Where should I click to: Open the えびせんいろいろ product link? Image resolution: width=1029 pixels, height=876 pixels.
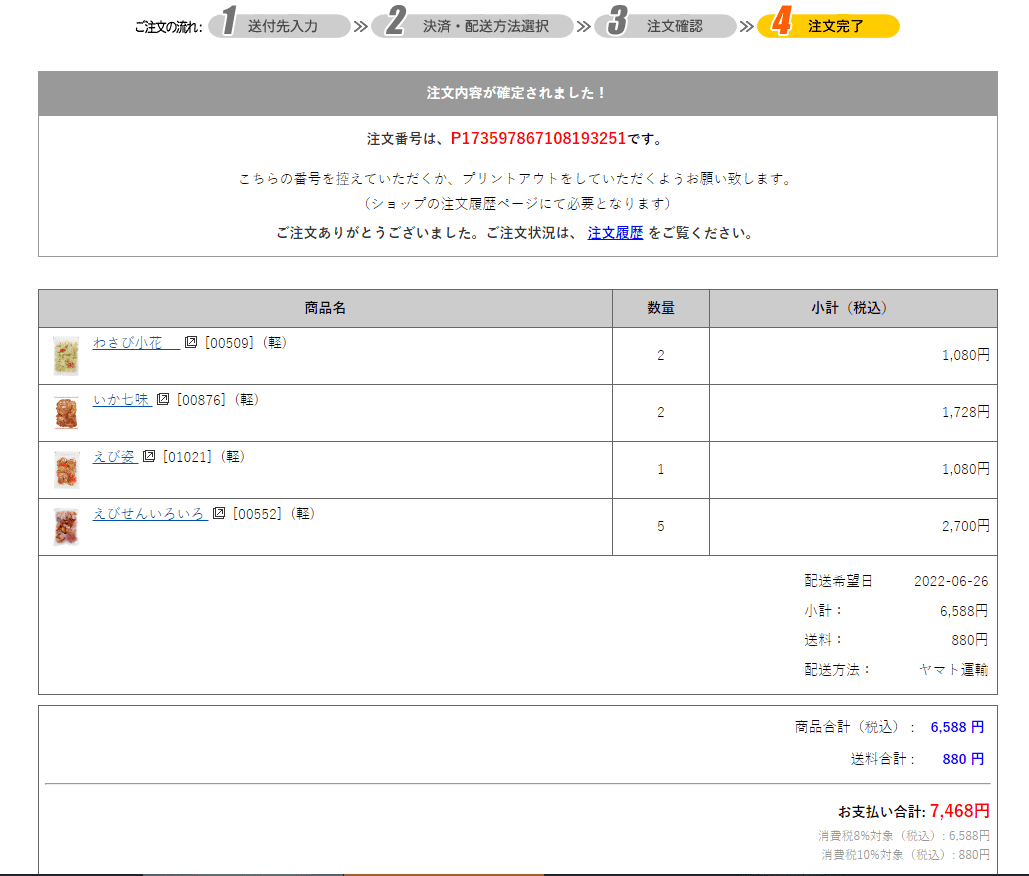(149, 514)
